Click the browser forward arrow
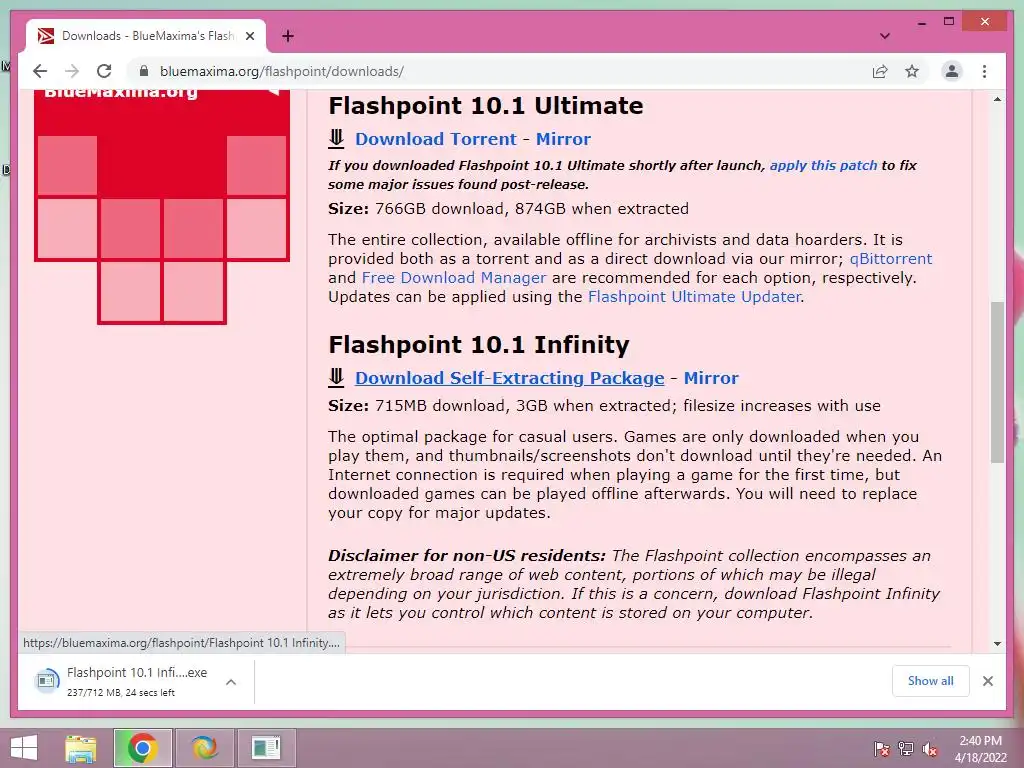Screen dimensions: 1024x768 click(x=72, y=71)
